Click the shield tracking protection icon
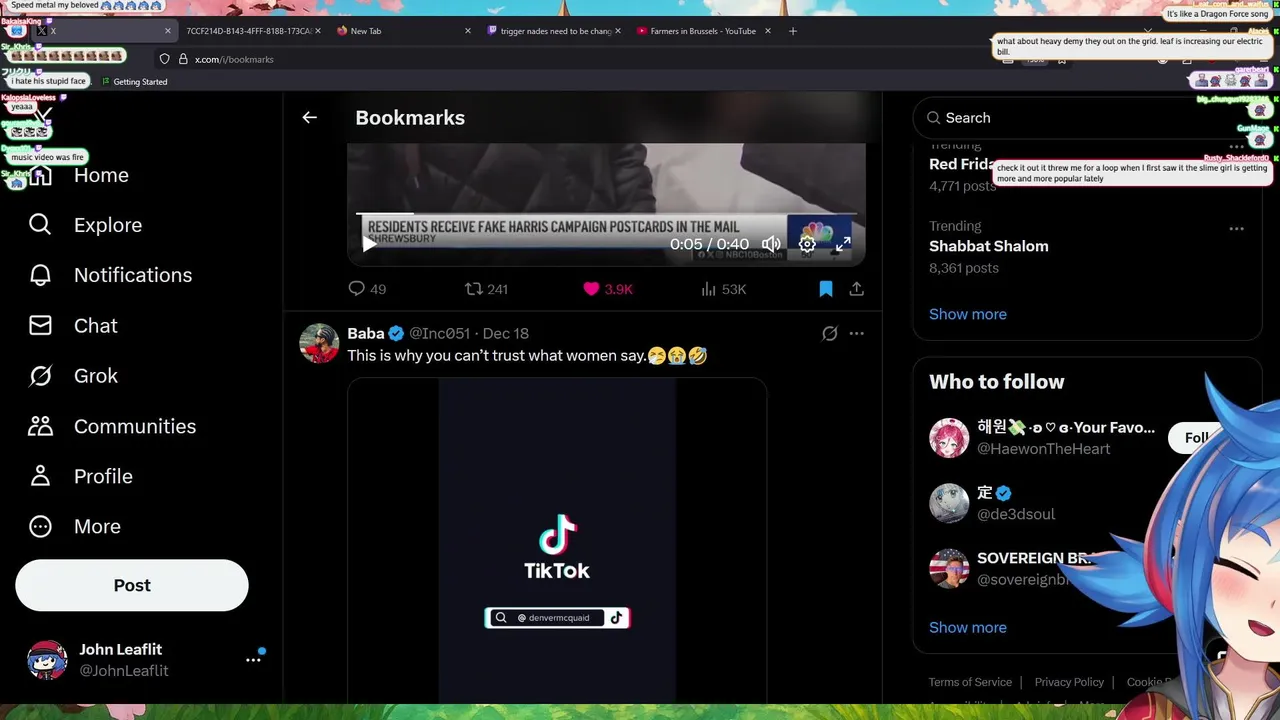 pyautogui.click(x=165, y=59)
